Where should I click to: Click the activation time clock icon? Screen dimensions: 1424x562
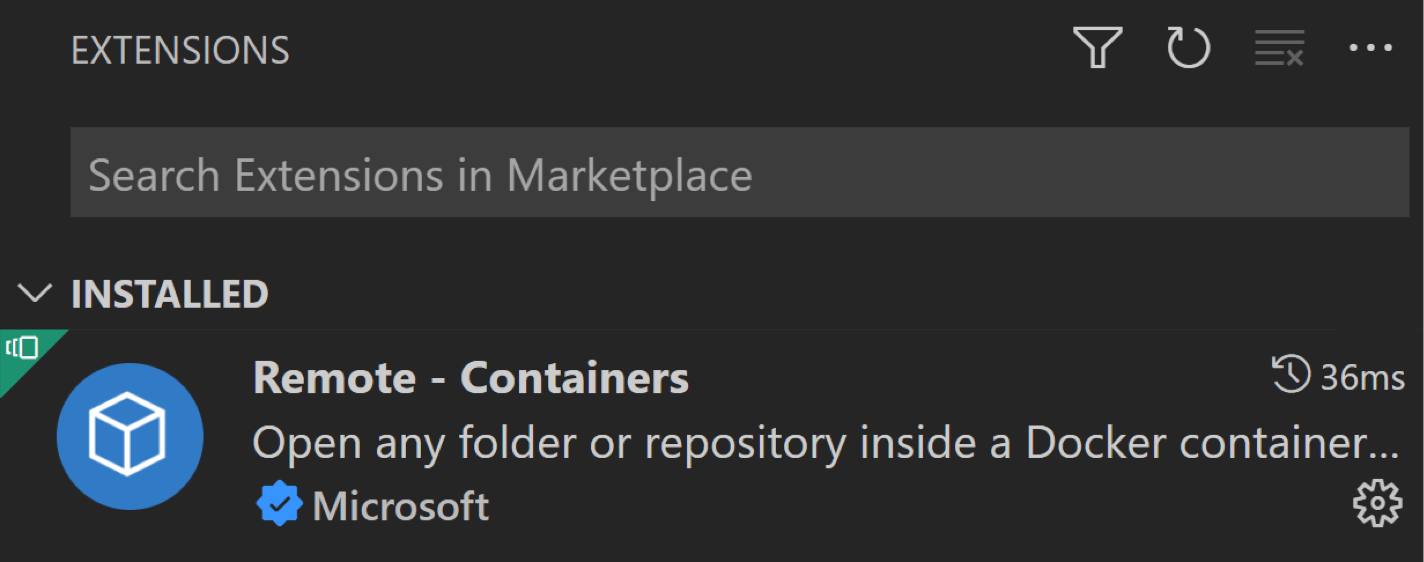point(1290,375)
